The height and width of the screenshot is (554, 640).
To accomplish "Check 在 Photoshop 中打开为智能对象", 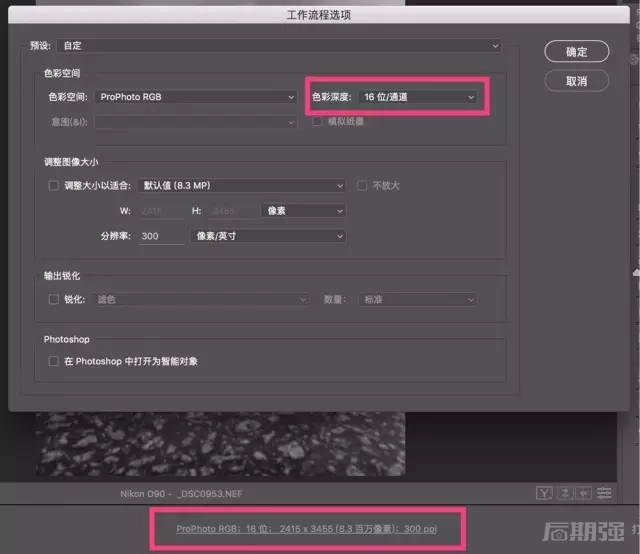I will point(53,361).
